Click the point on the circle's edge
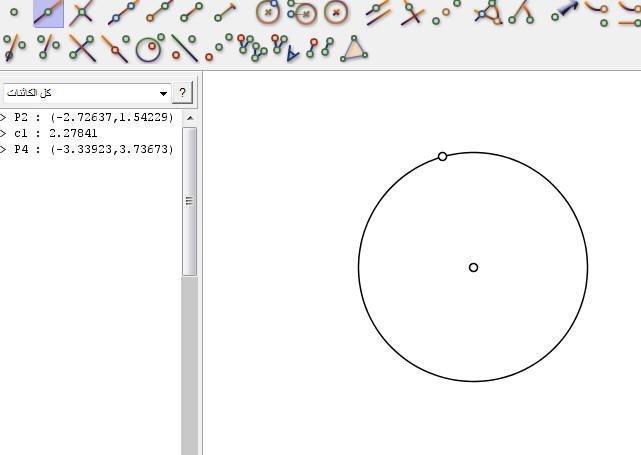 pyautogui.click(x=442, y=156)
